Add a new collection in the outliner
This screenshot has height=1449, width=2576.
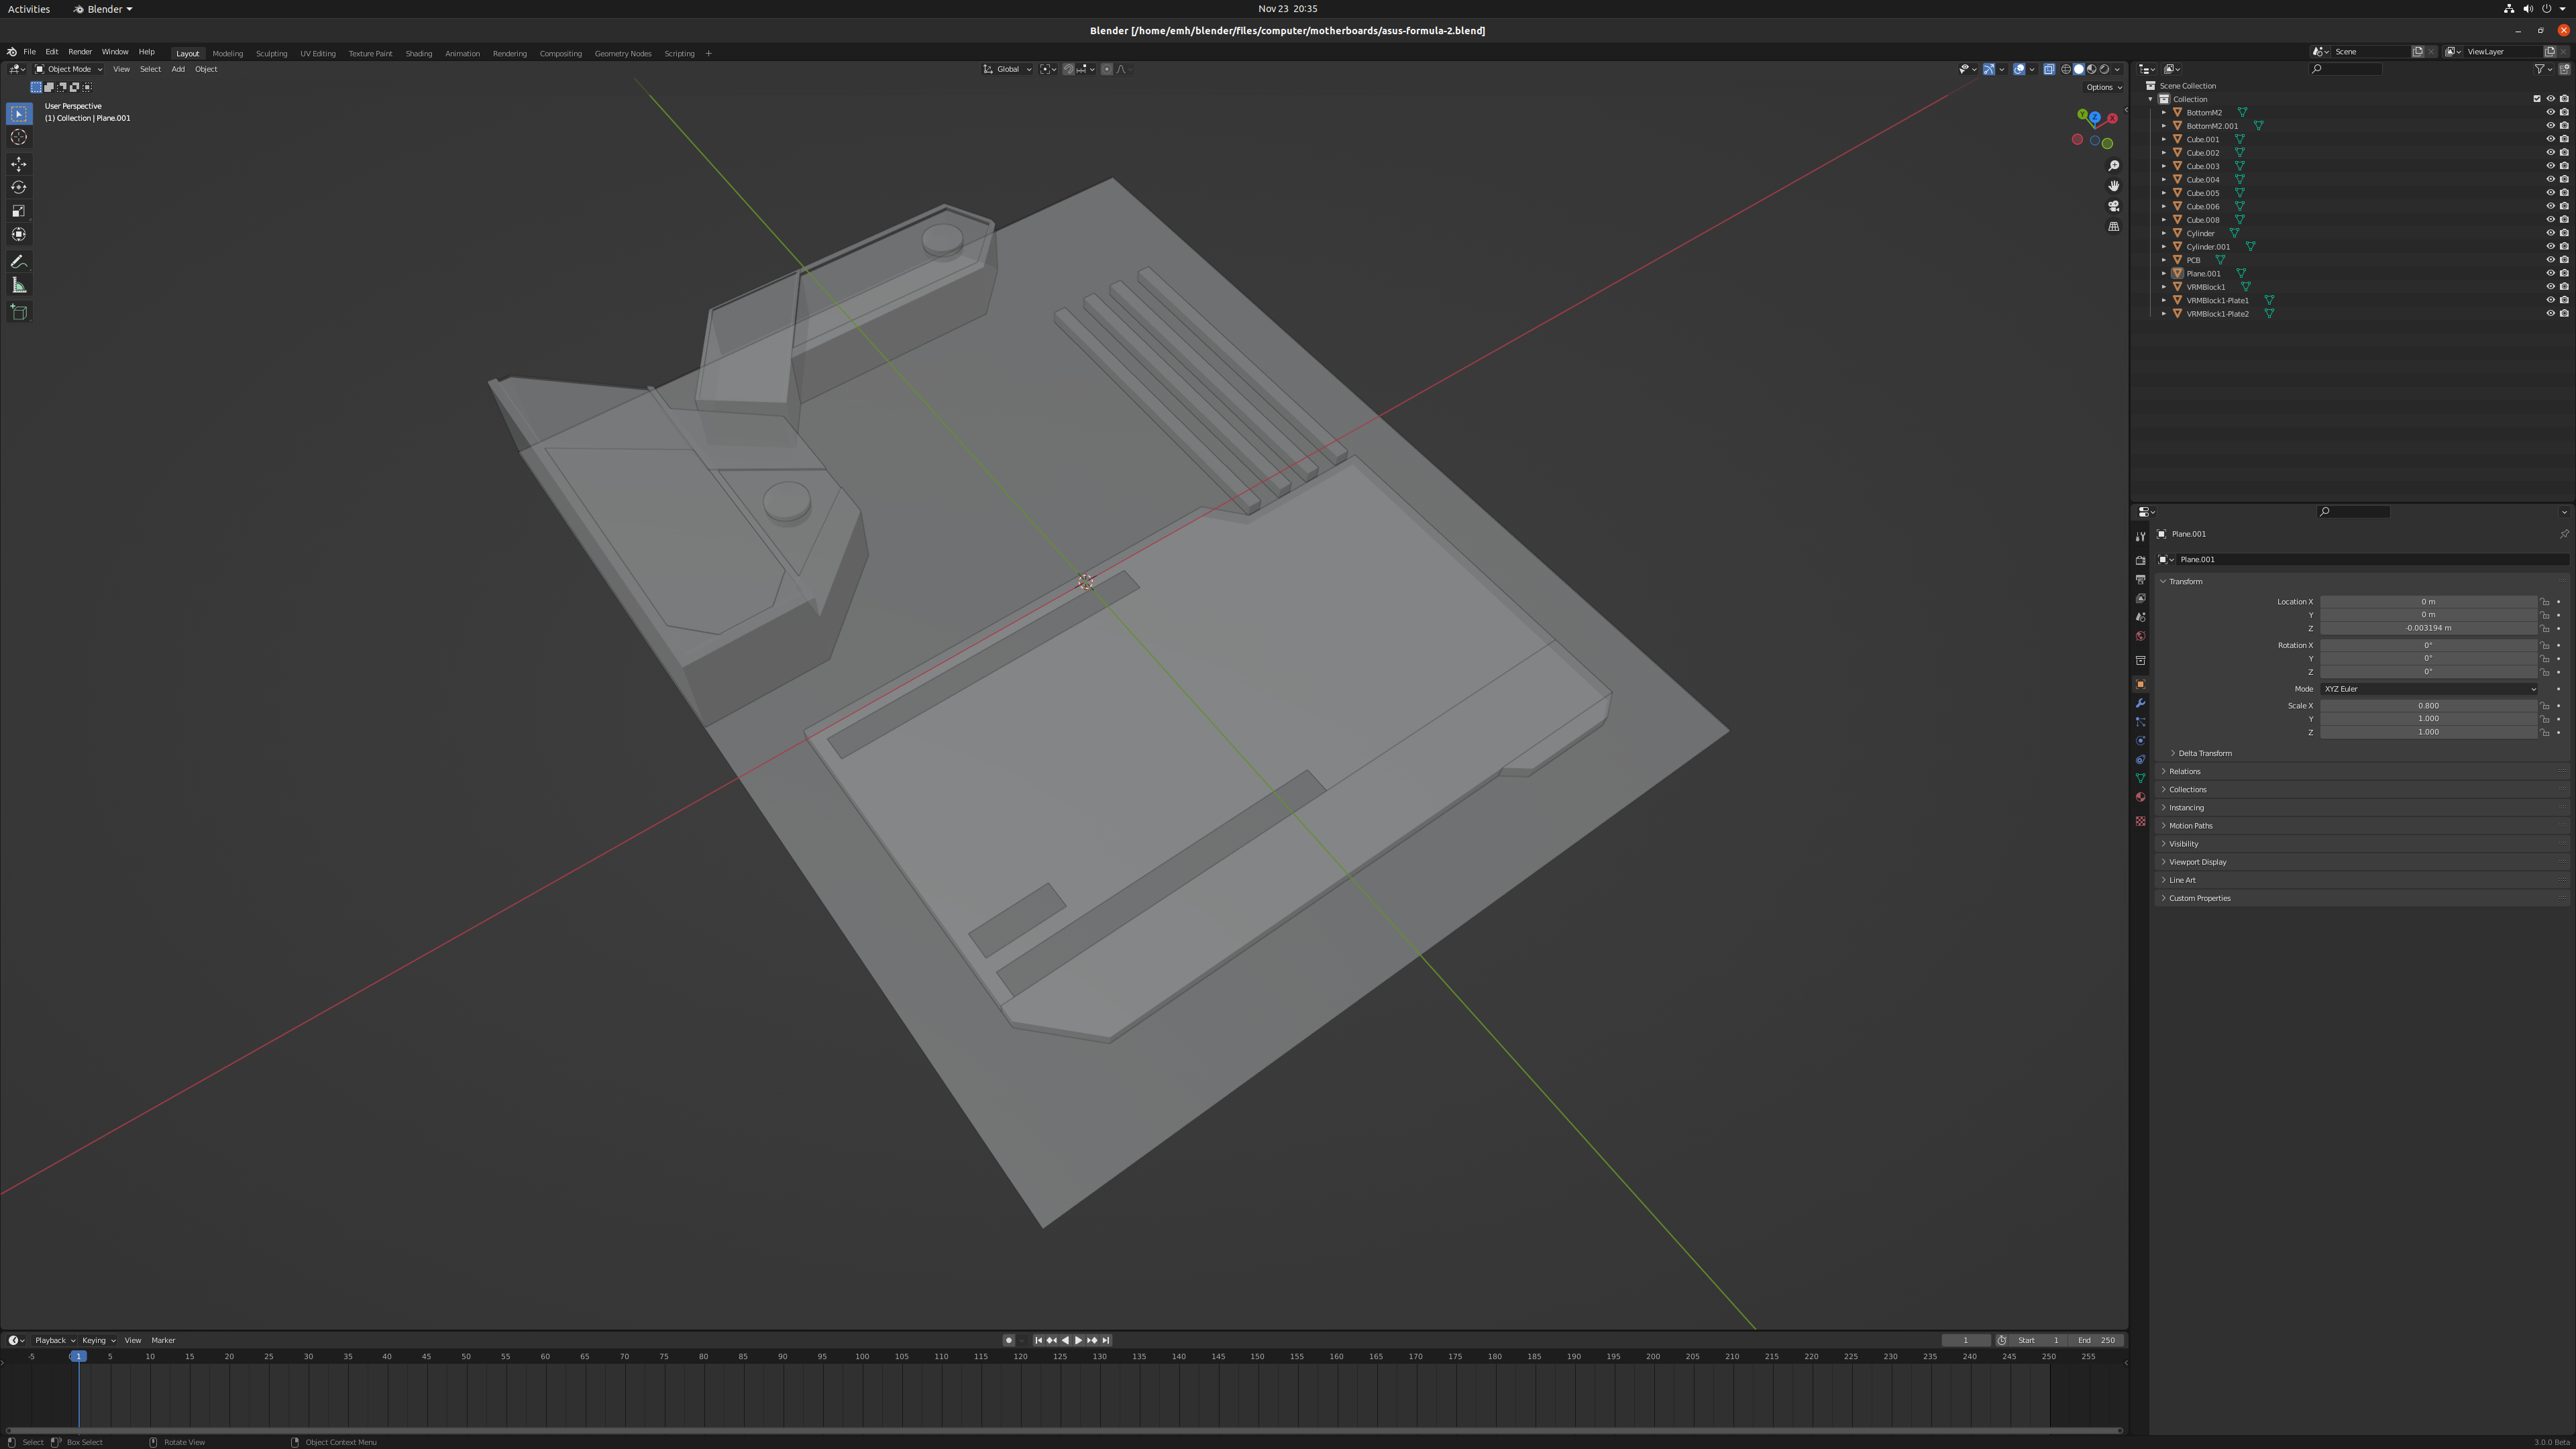click(x=2564, y=69)
